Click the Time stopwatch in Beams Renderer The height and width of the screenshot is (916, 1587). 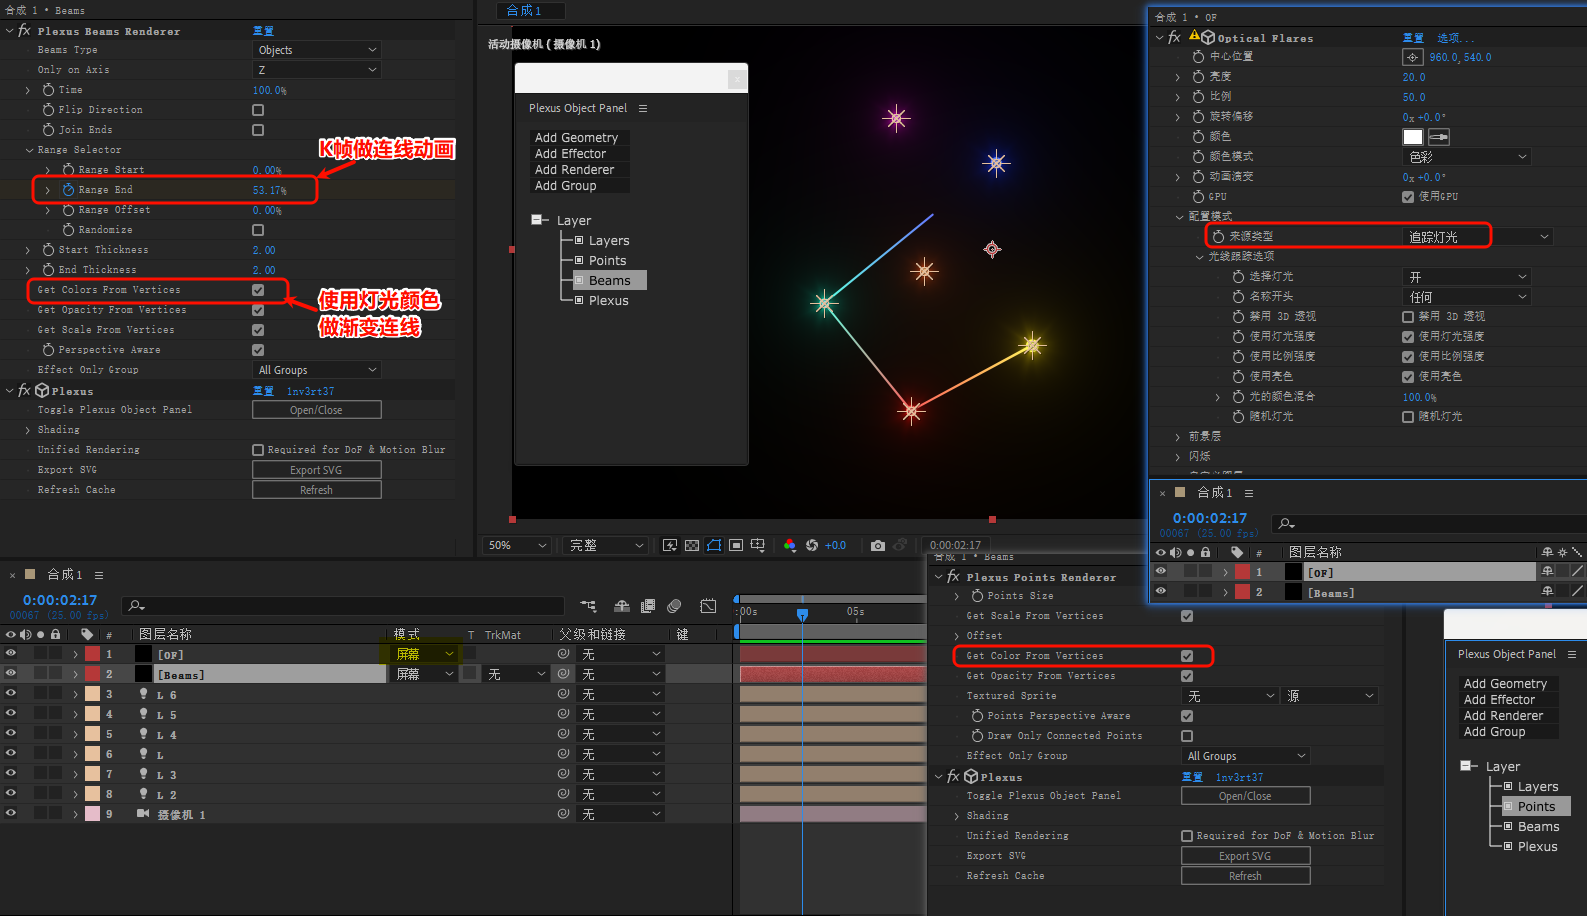point(48,90)
